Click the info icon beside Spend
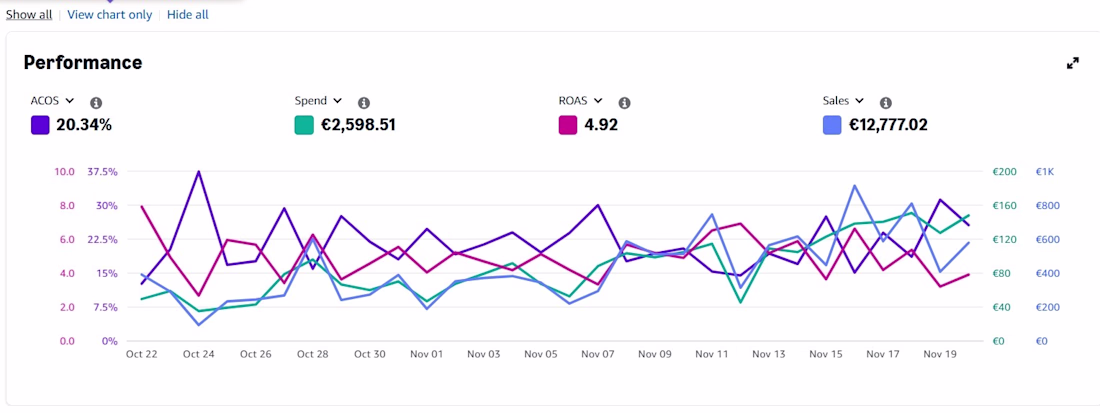1100x413 pixels. click(x=363, y=103)
